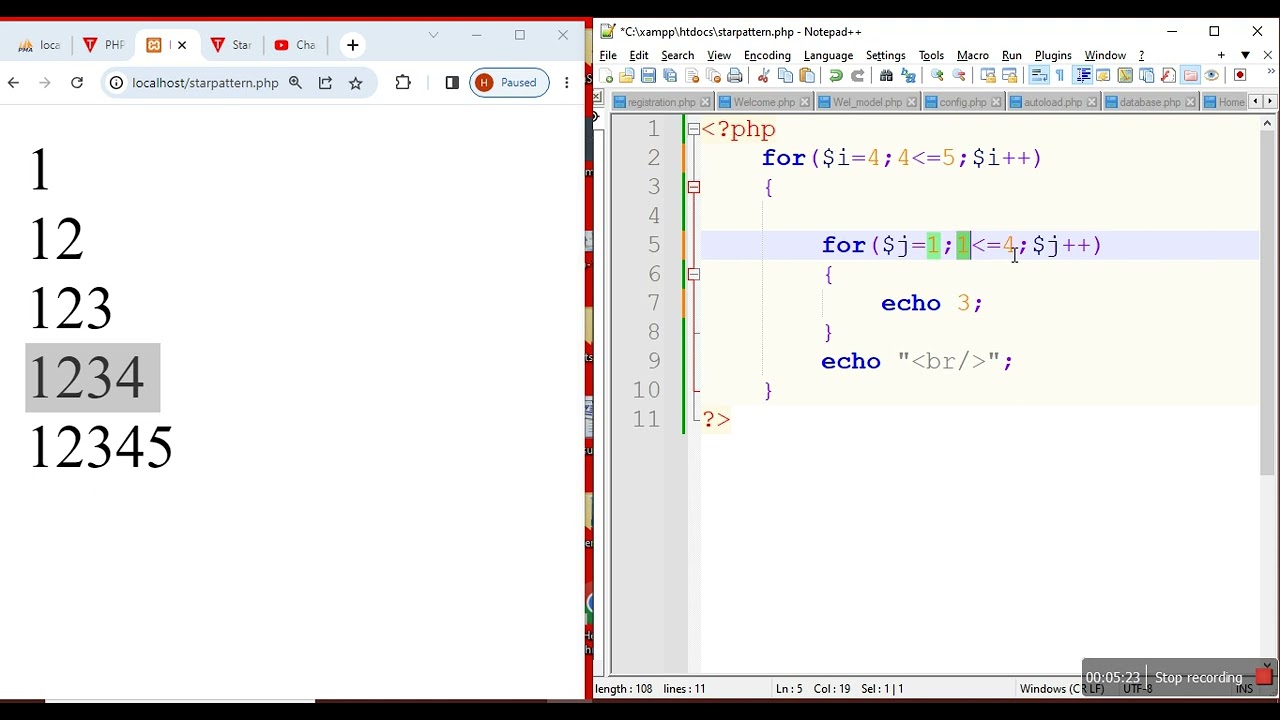1280x720 pixels.
Task: Click the Replace toolbar icon
Action: [907, 75]
